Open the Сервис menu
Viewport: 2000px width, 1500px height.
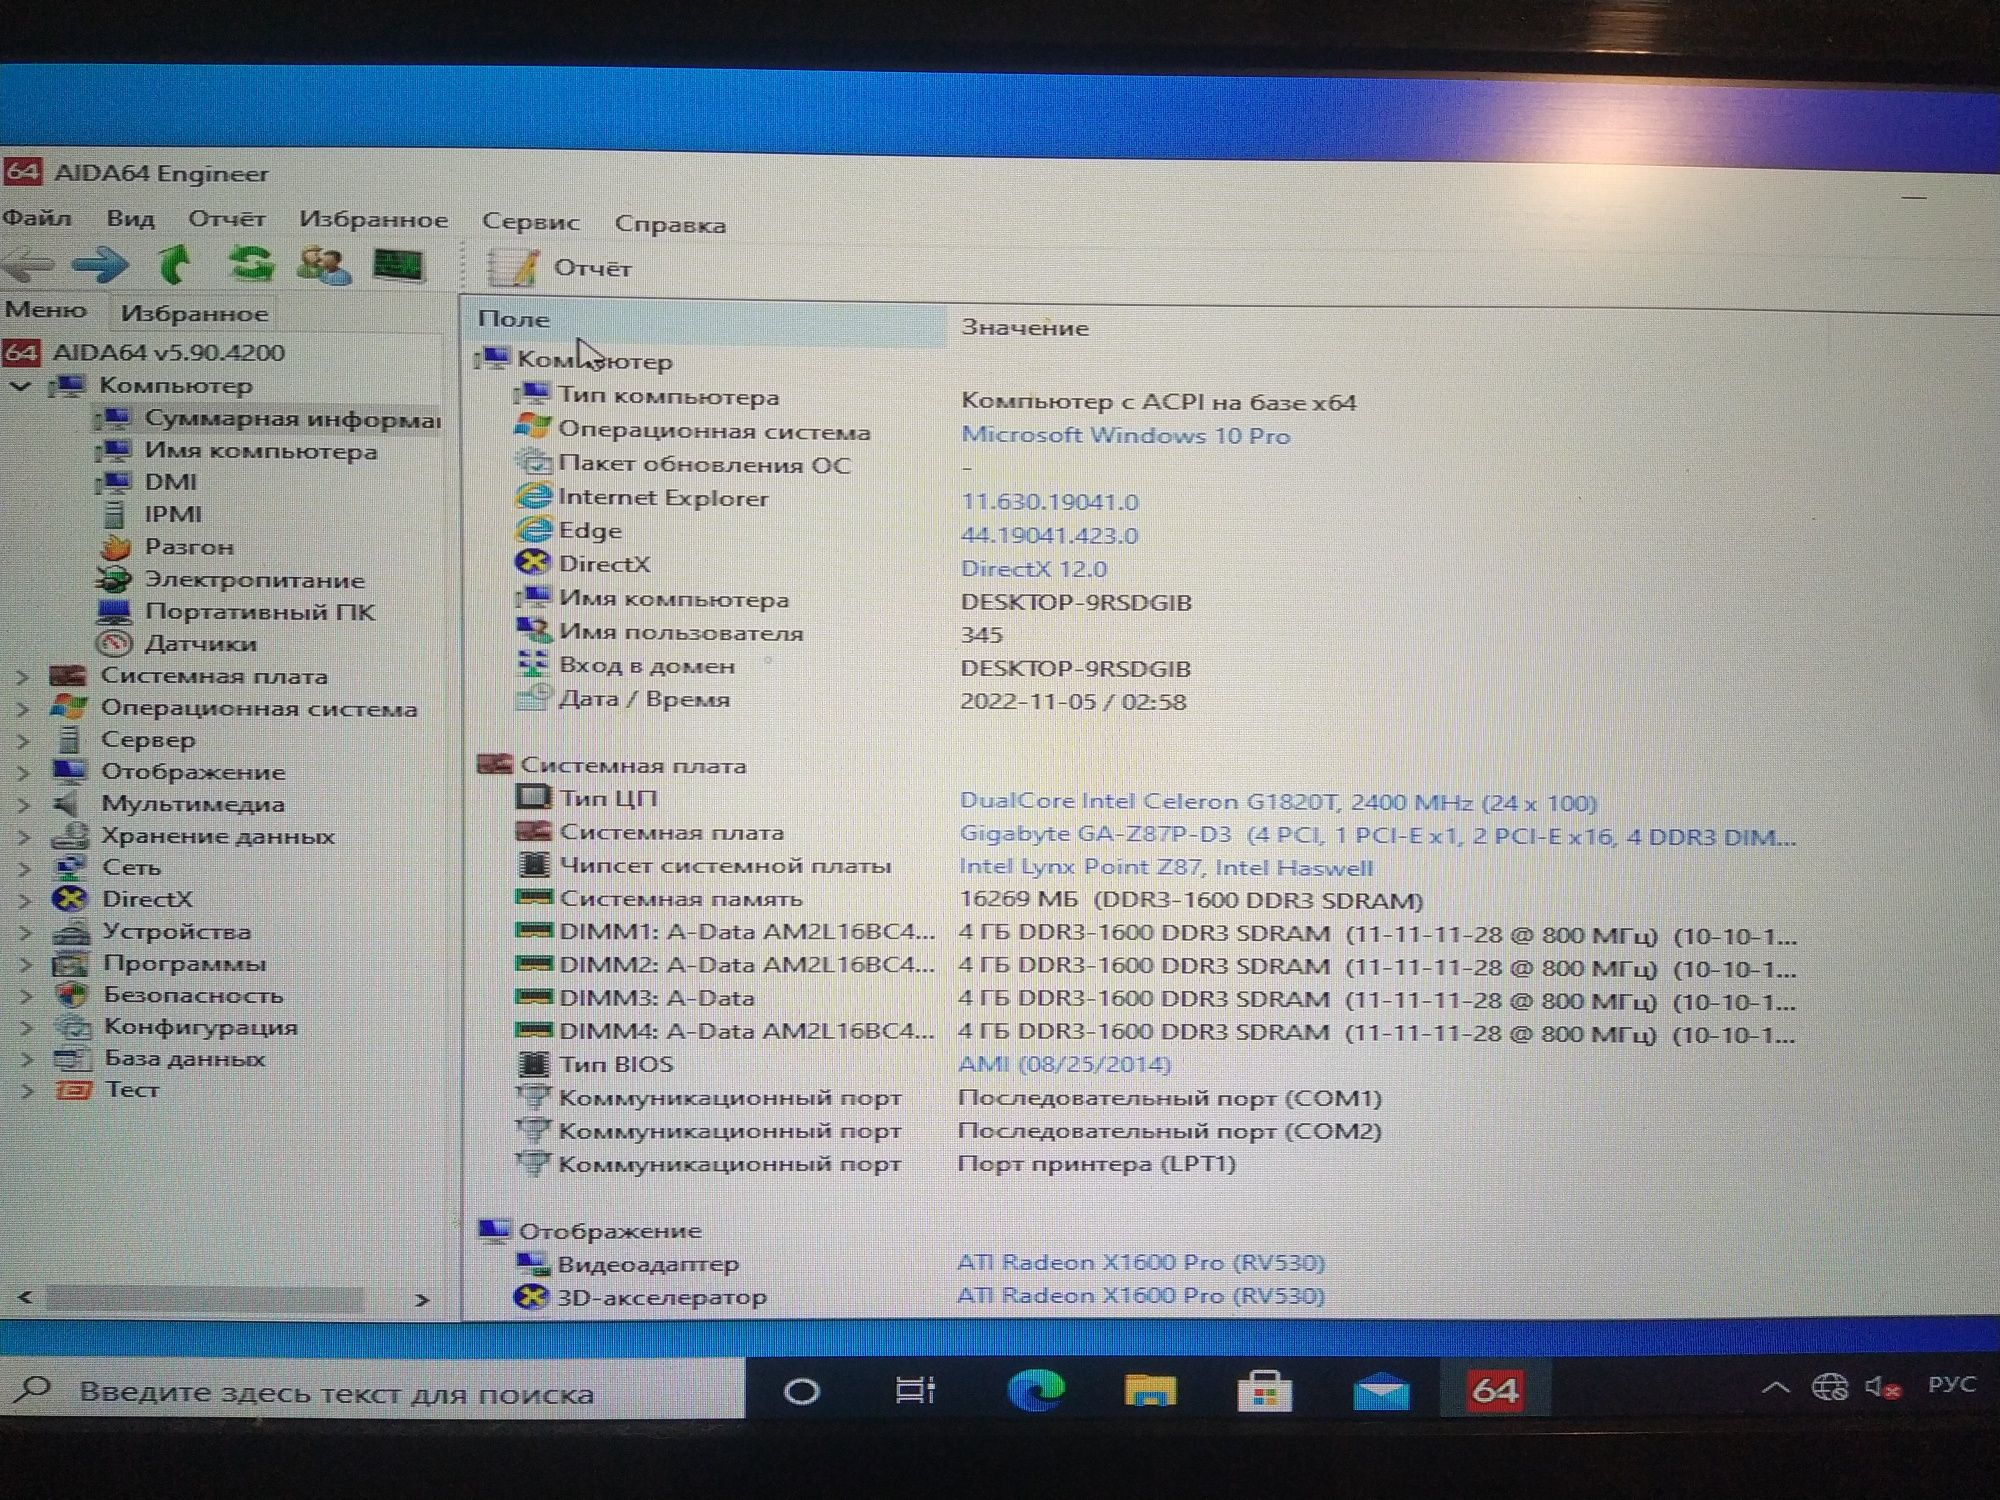pyautogui.click(x=530, y=222)
